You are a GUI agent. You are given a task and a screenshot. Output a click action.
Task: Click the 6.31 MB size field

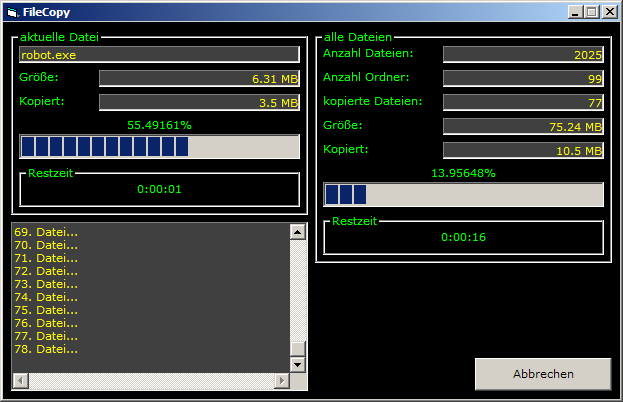(199, 78)
